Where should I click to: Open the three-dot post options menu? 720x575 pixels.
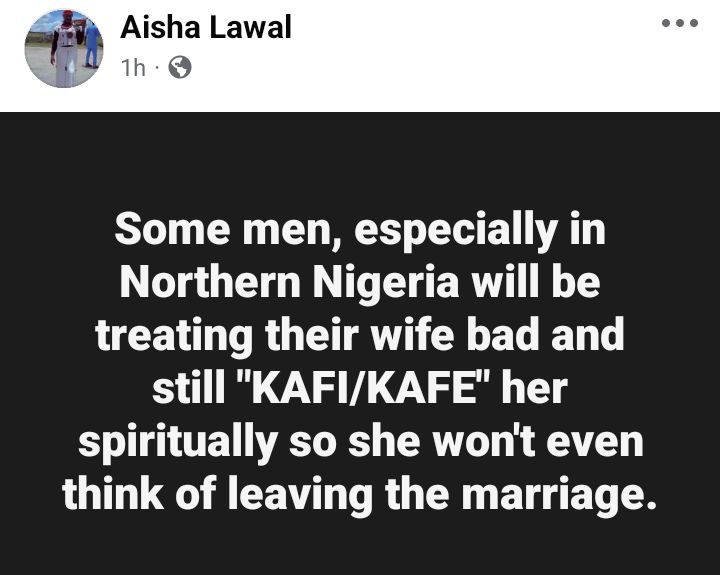(x=680, y=24)
